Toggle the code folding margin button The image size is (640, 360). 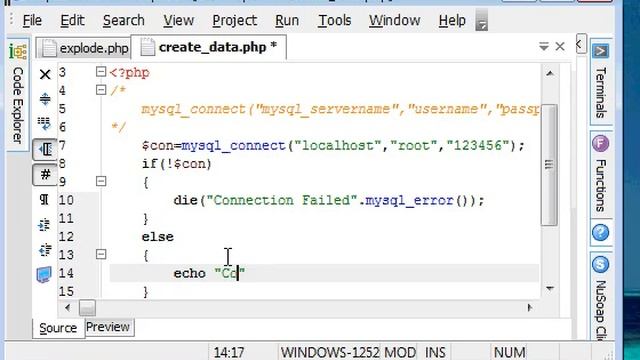(45, 149)
